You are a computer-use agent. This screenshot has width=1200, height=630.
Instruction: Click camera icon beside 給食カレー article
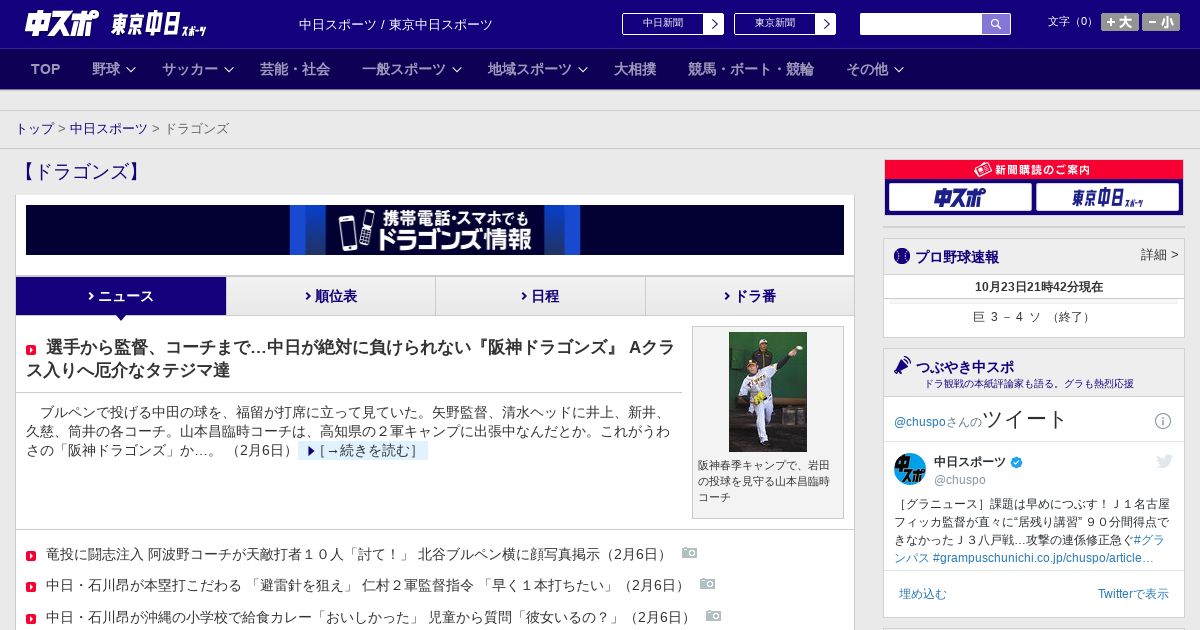point(713,616)
